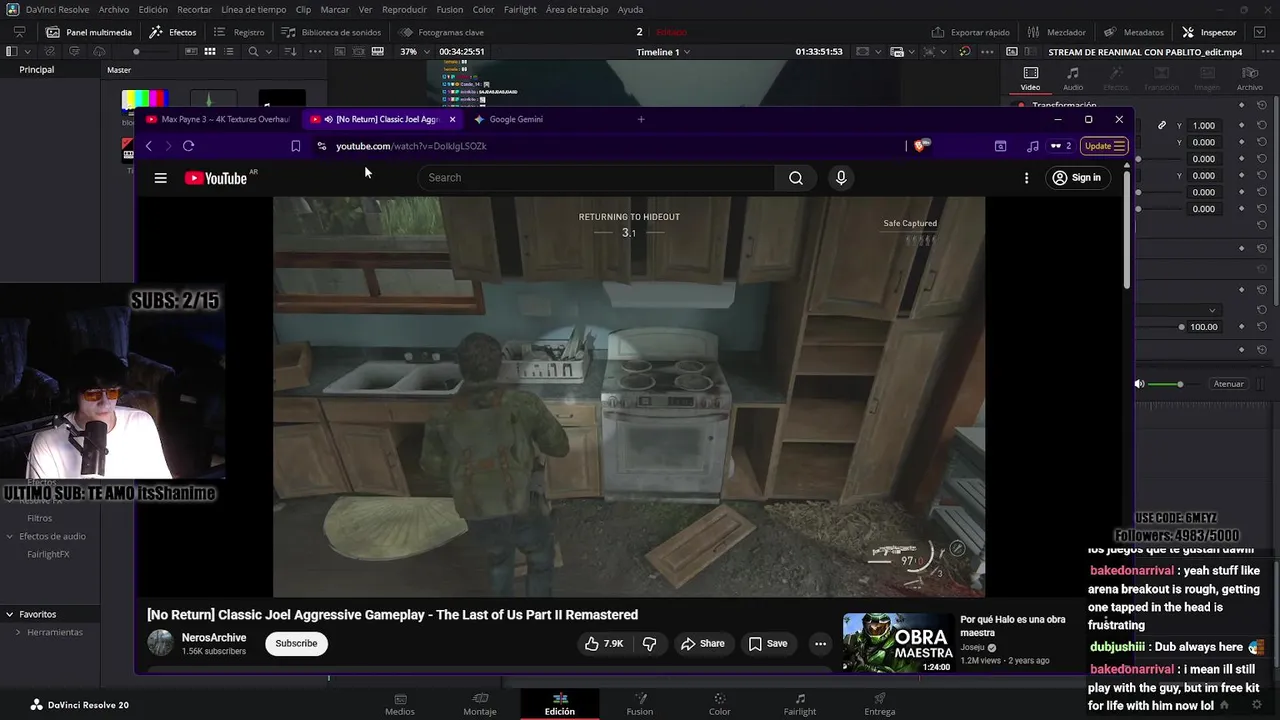This screenshot has width=1280, height=720.
Task: Like the video with 7.9K likes
Action: coord(604,644)
